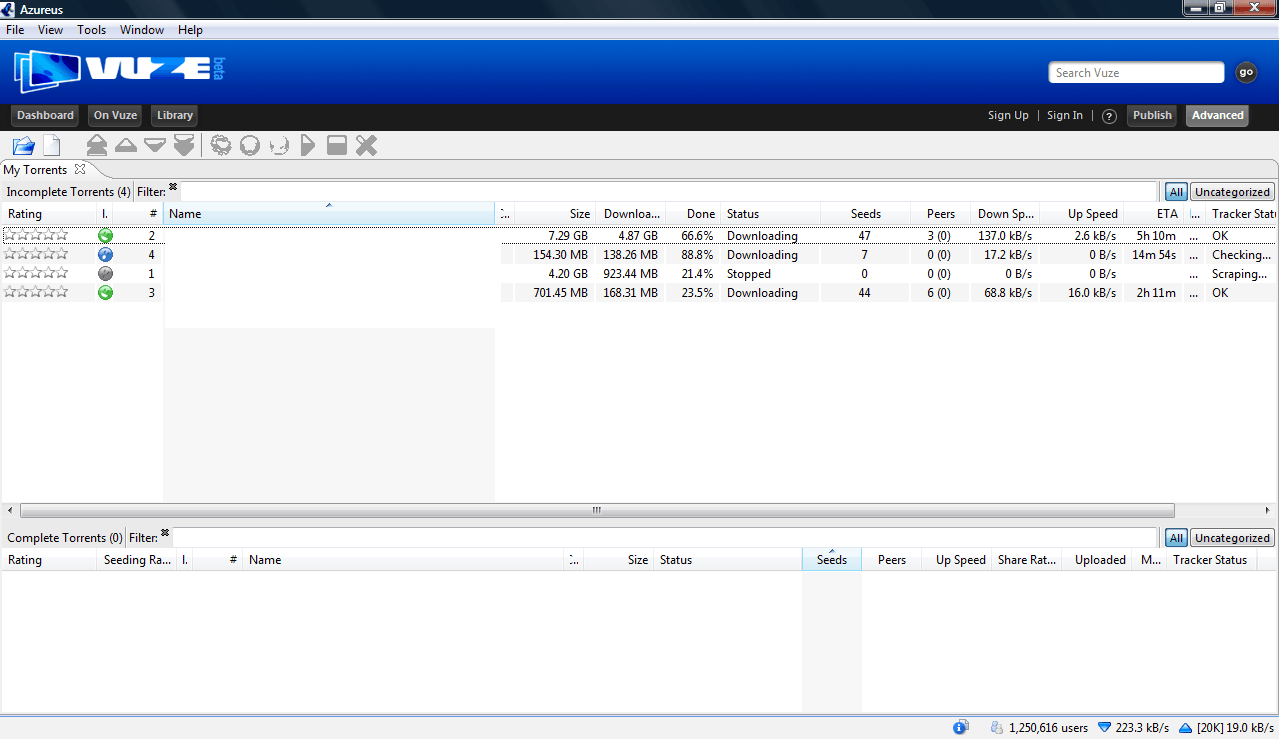Click the Start torrent toolbar icon

point(308,145)
